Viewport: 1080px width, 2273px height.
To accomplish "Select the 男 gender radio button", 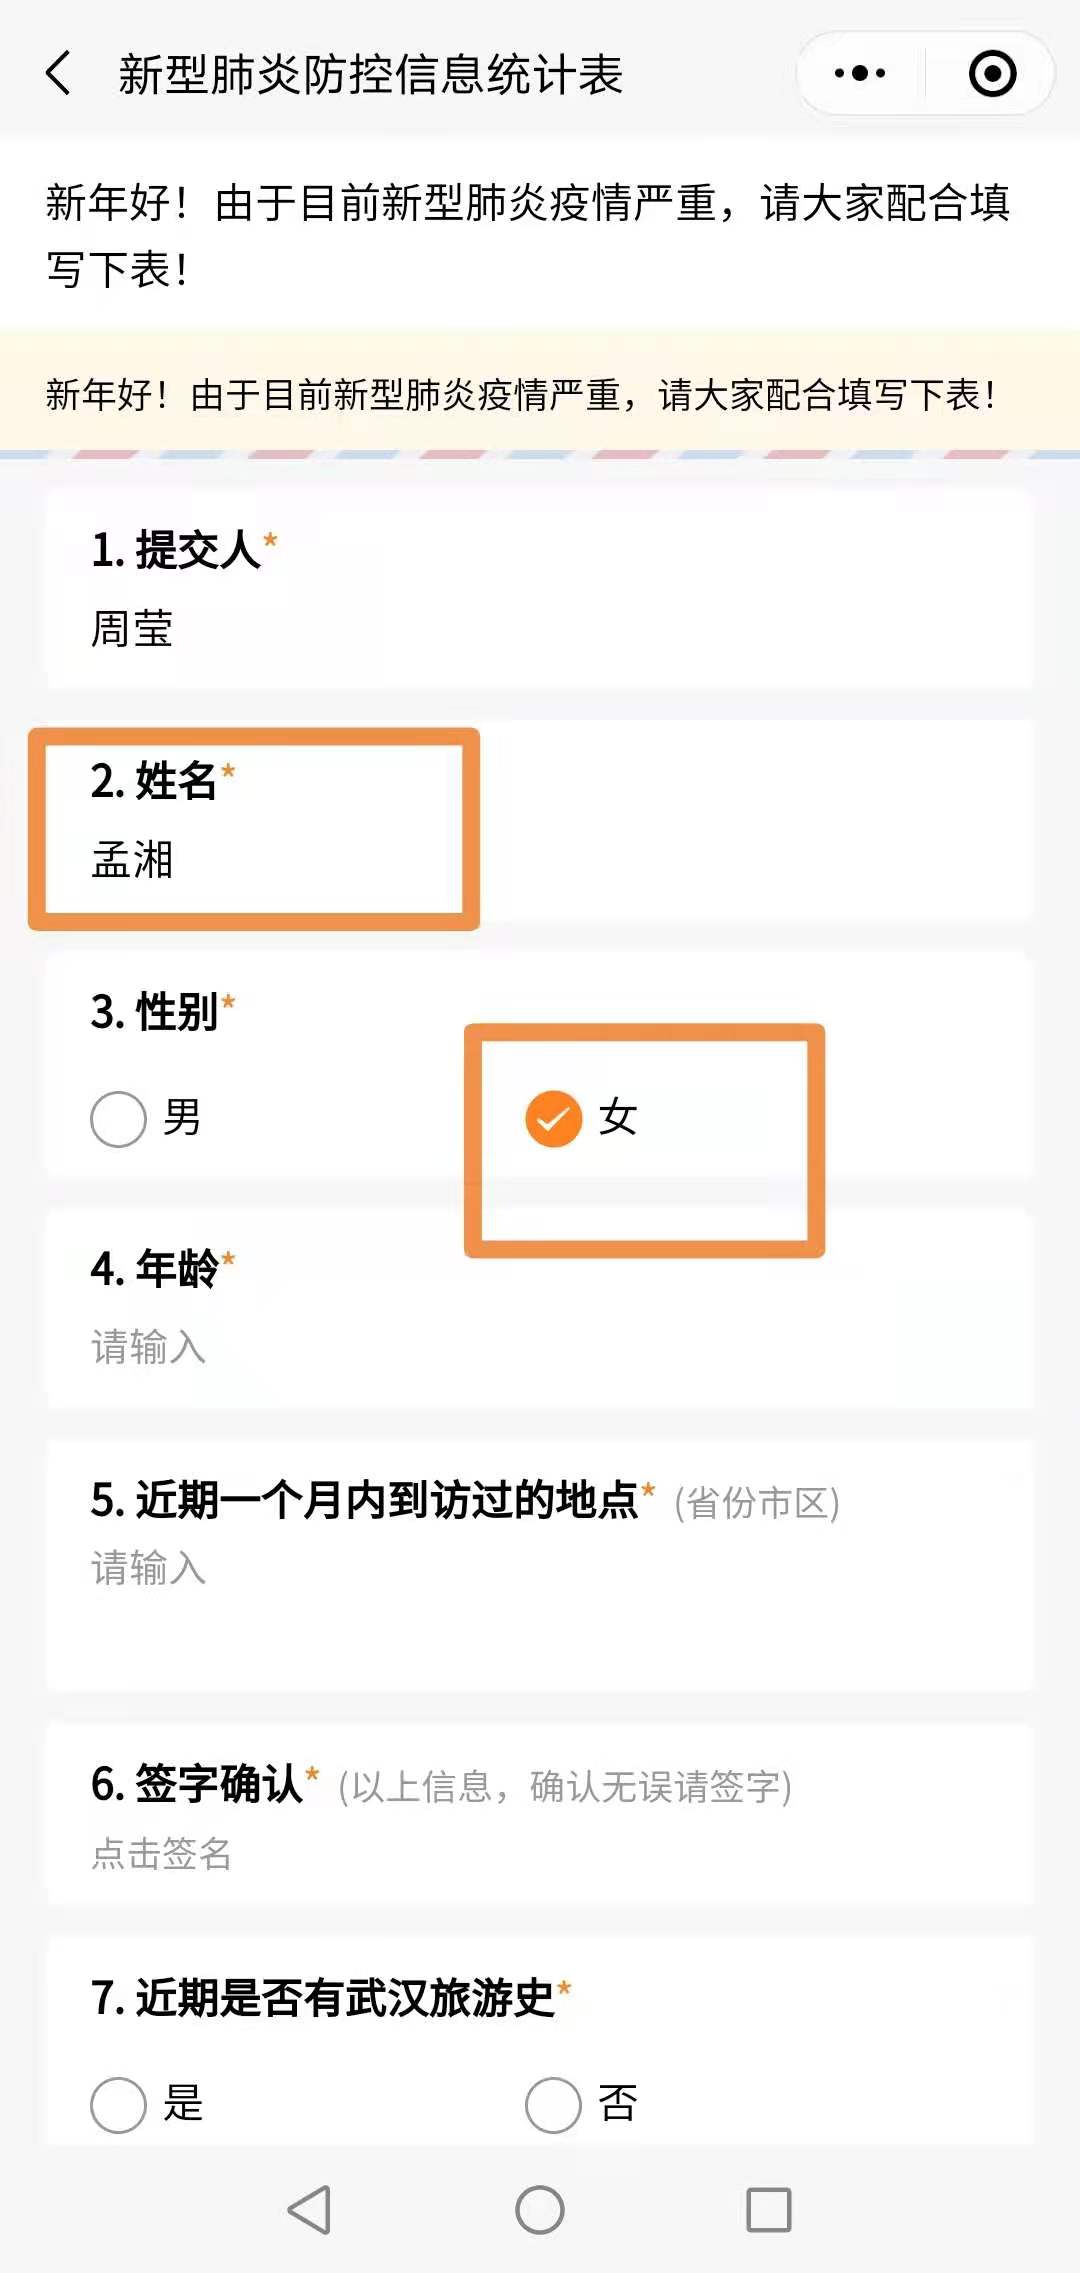I will click(x=119, y=1119).
